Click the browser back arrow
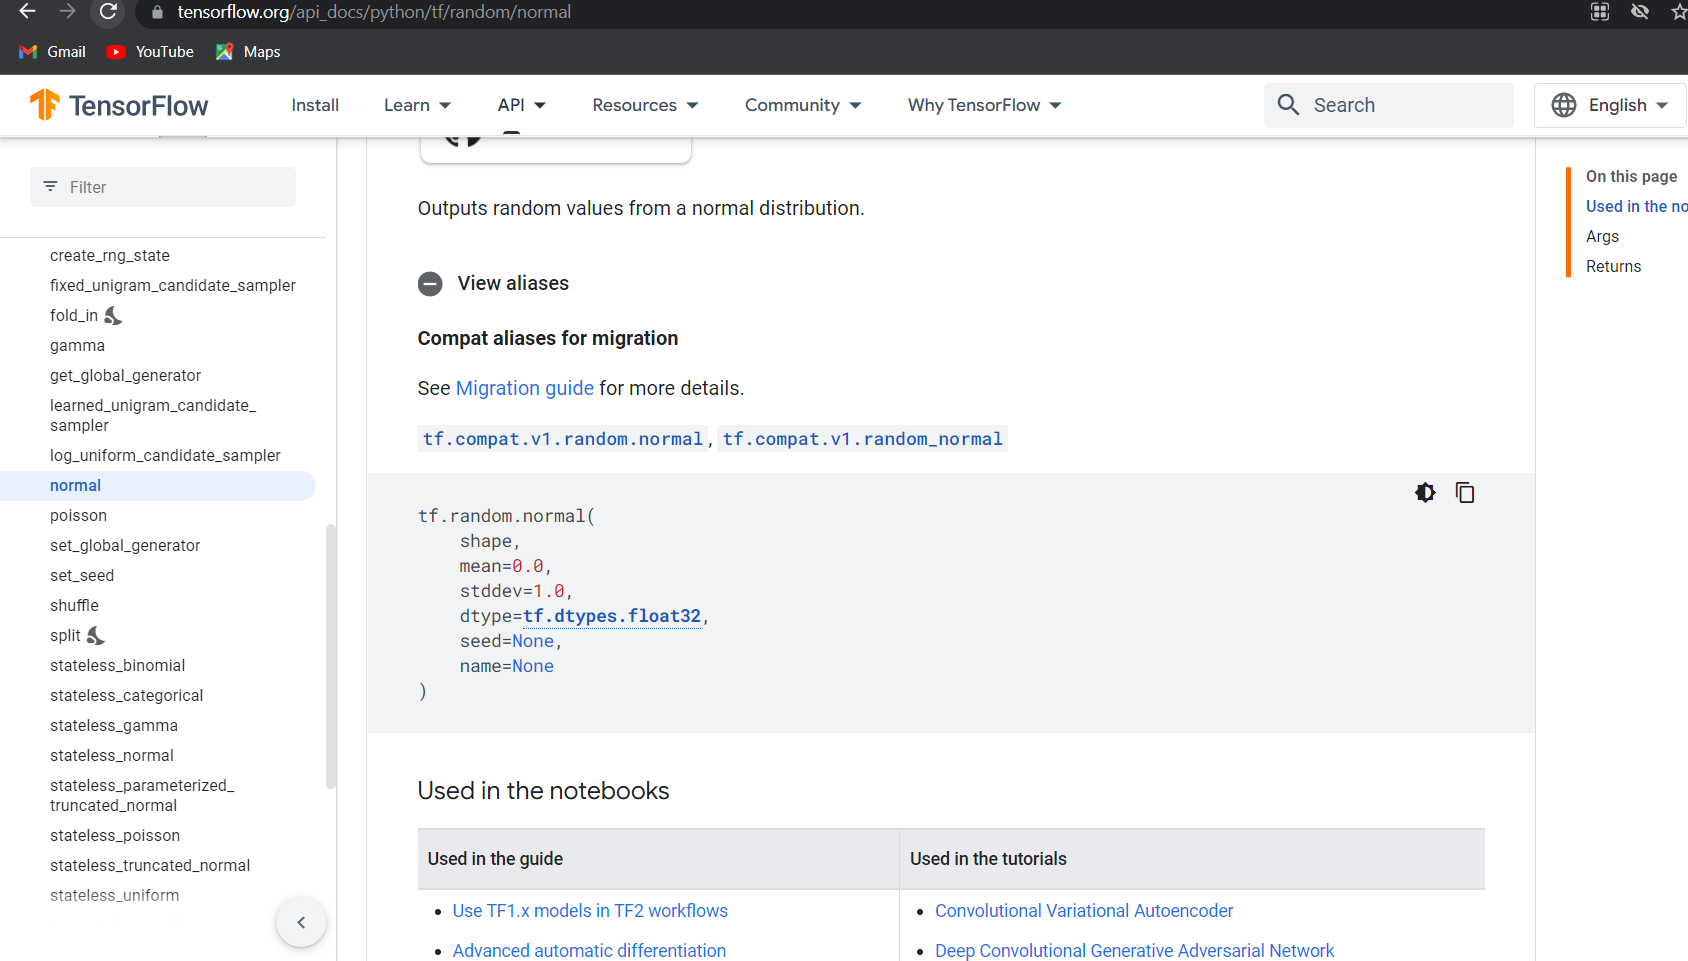 pos(27,12)
